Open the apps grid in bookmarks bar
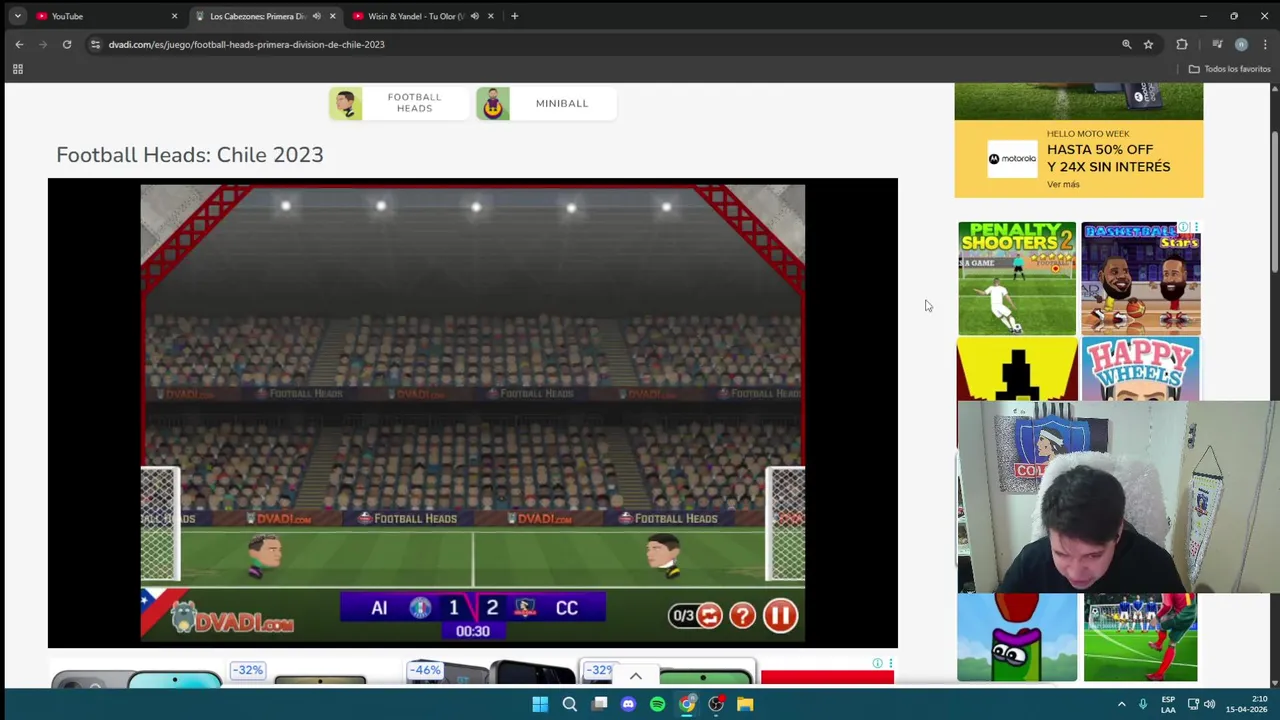The width and height of the screenshot is (1280, 720). click(x=17, y=69)
